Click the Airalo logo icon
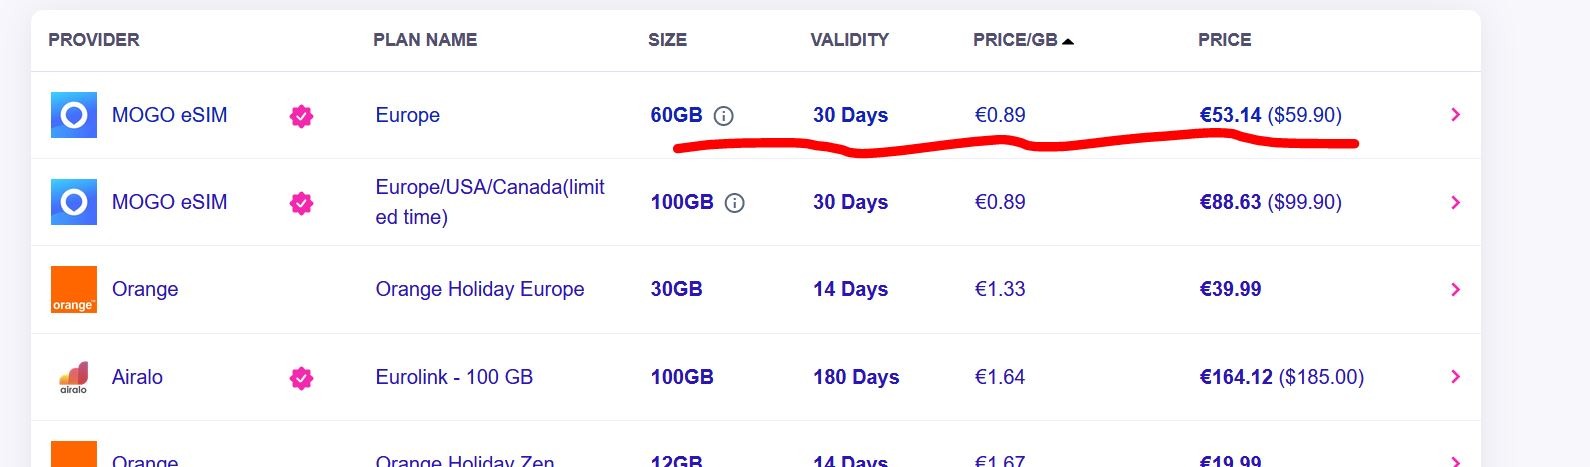The height and width of the screenshot is (467, 1590). [74, 377]
